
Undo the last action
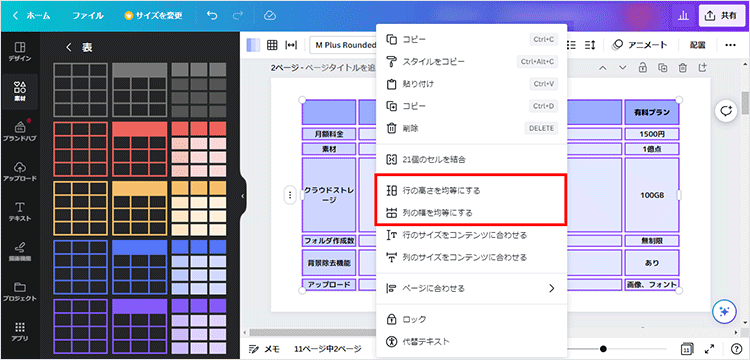pos(212,16)
